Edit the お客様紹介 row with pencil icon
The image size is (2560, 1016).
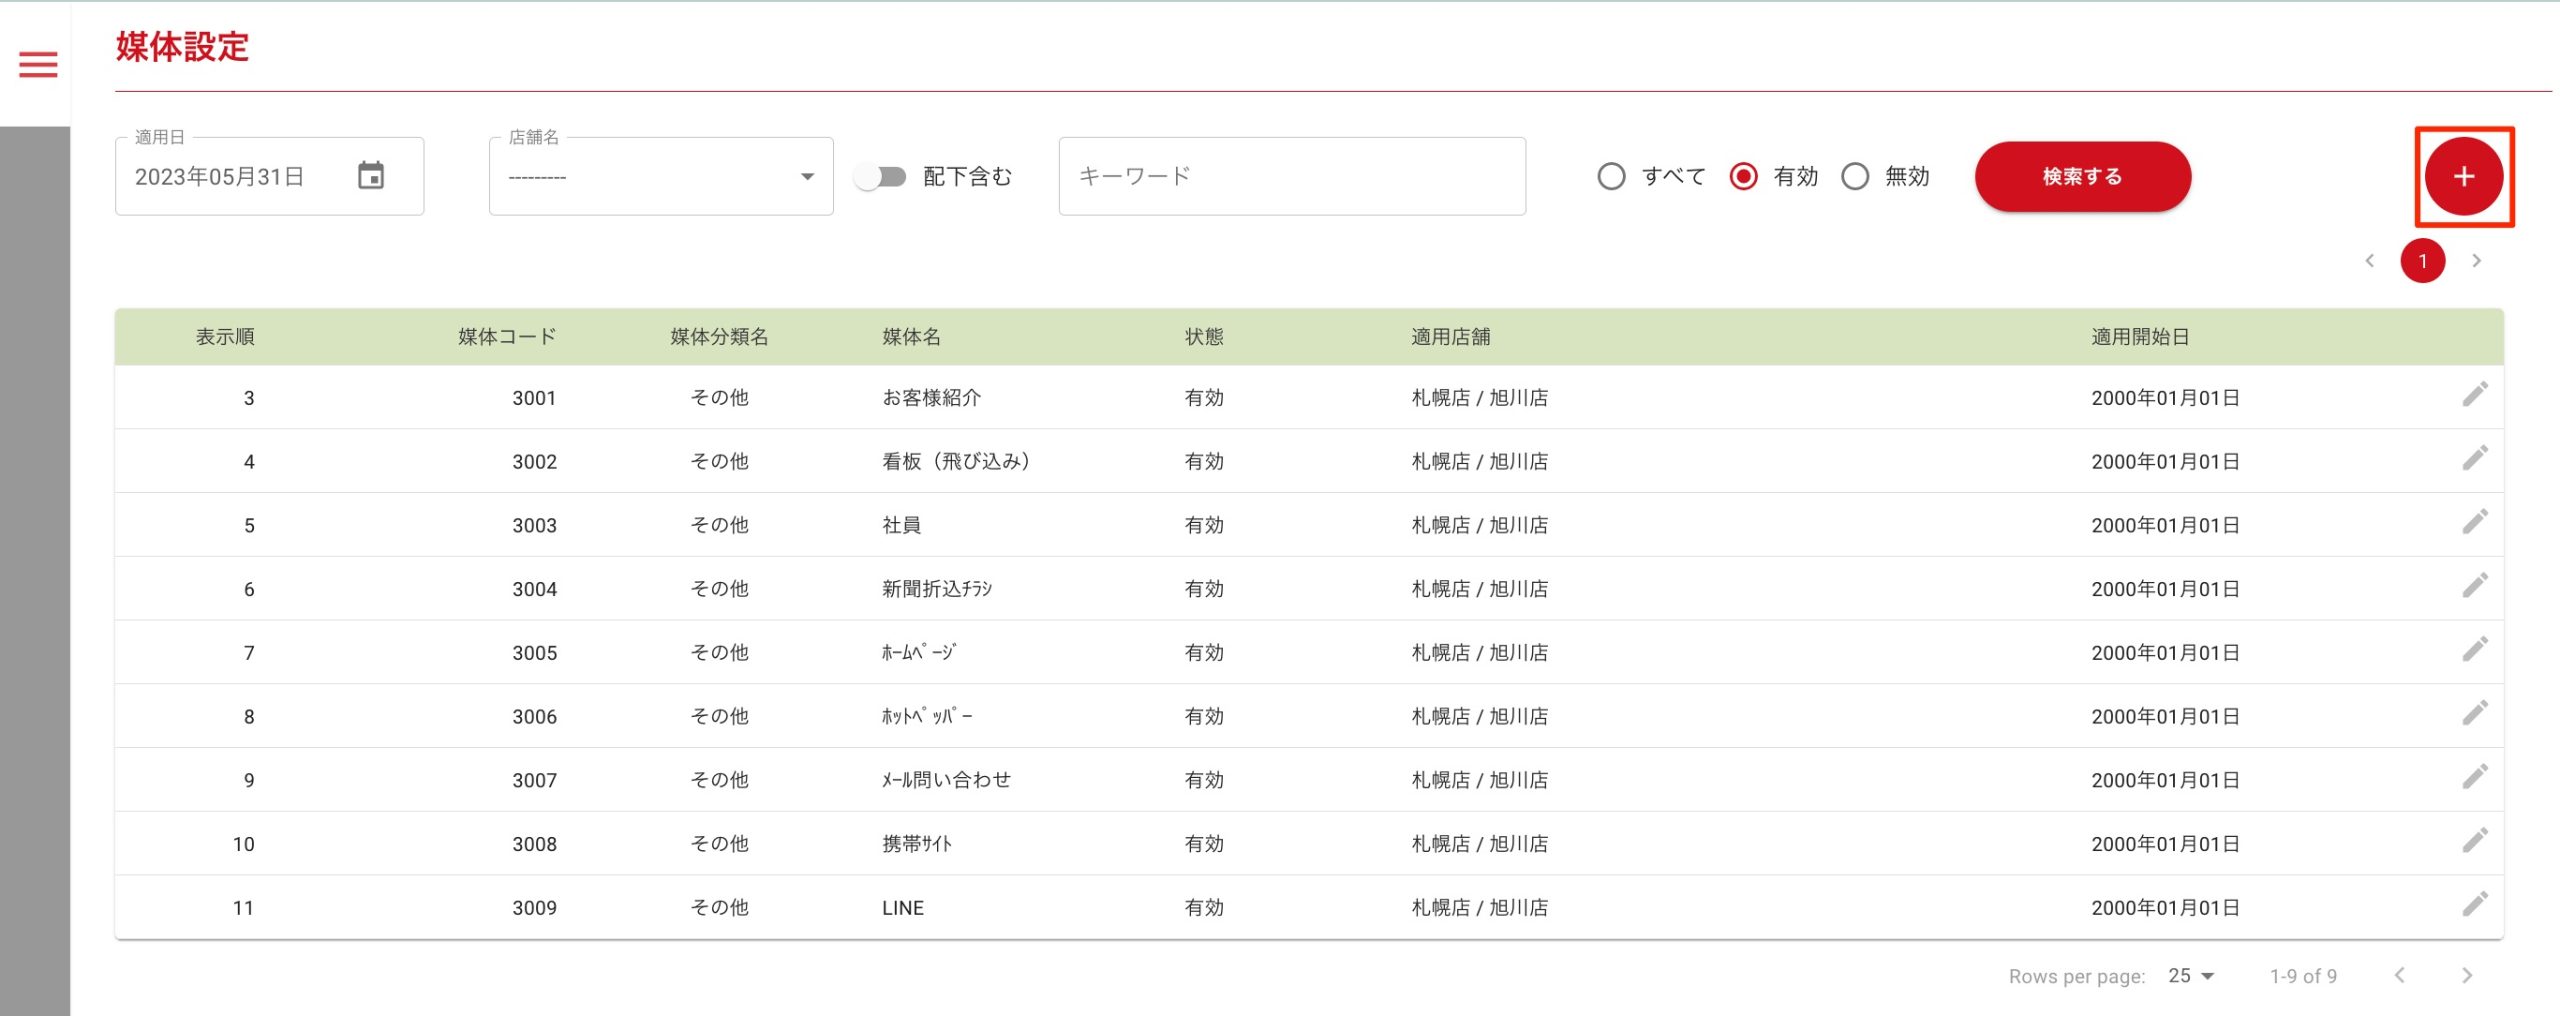(2474, 395)
